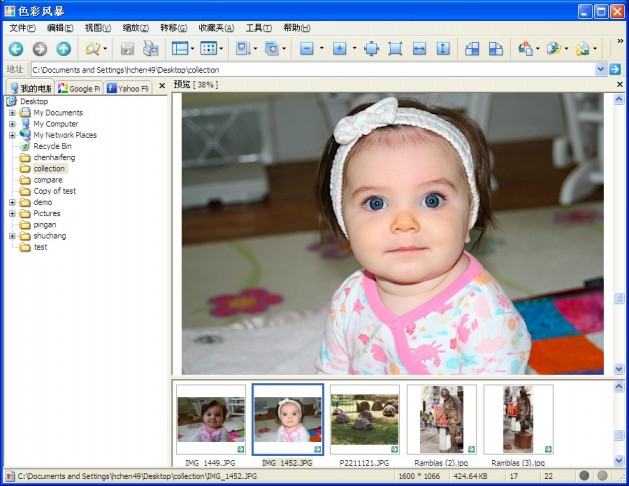
Task: Open the 工具(T) menu
Action: click(258, 28)
